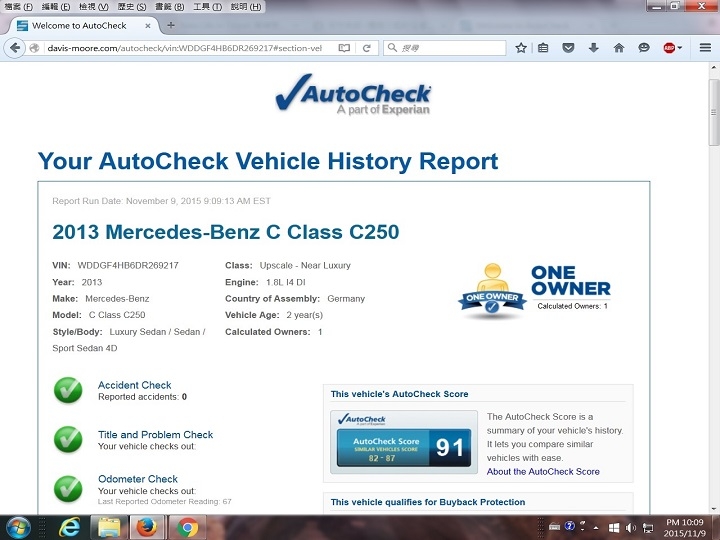Open the 說明 (H) menu
Viewport: 720px width, 540px height.
click(x=246, y=6)
